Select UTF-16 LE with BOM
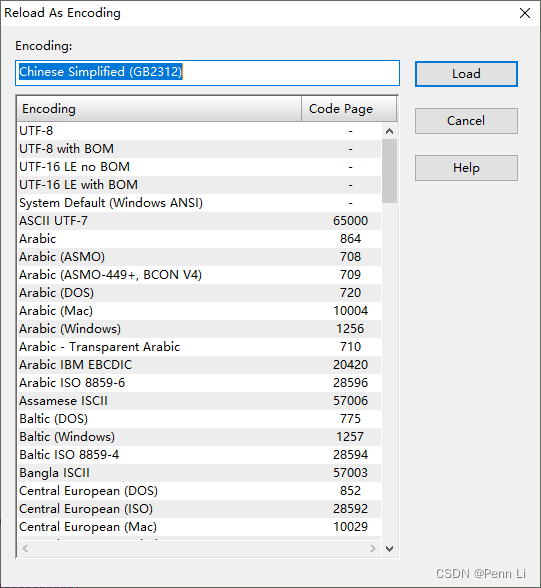The height and width of the screenshot is (588, 541). click(x=199, y=185)
